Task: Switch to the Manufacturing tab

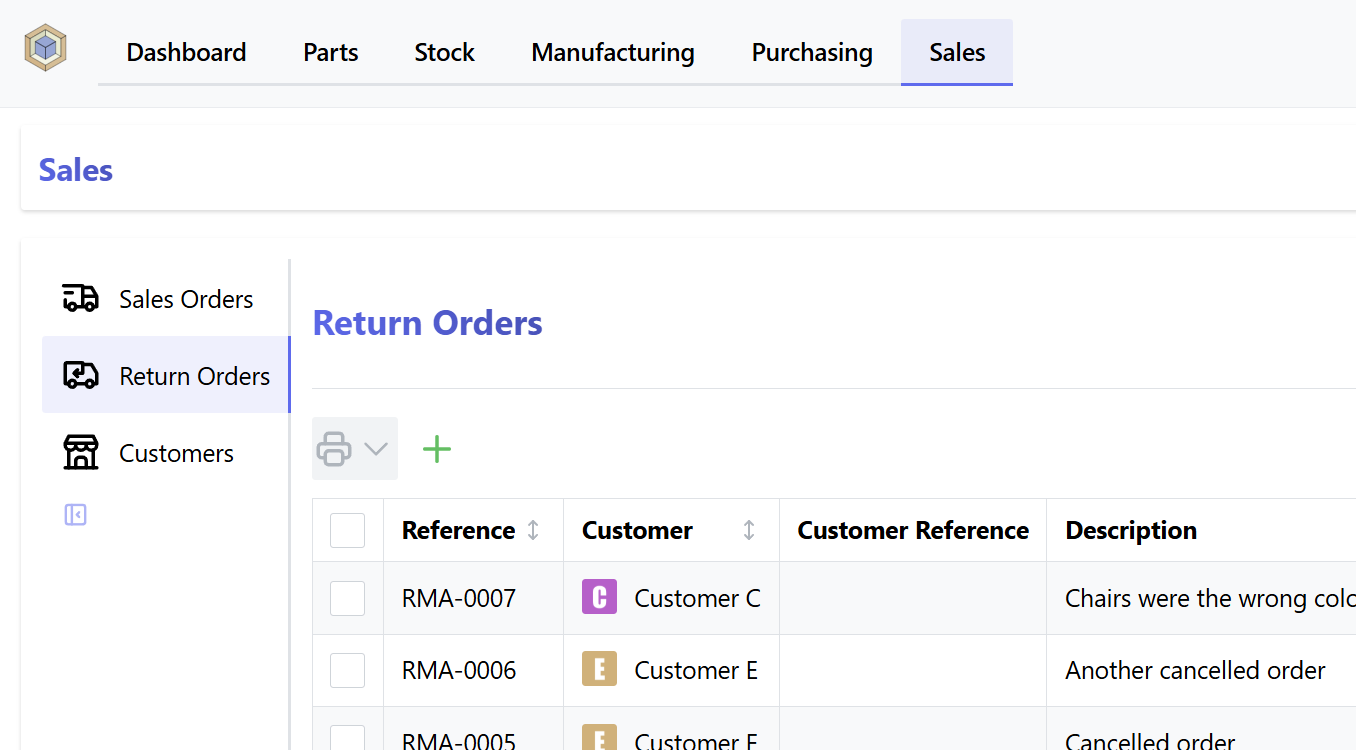Action: 613,52
